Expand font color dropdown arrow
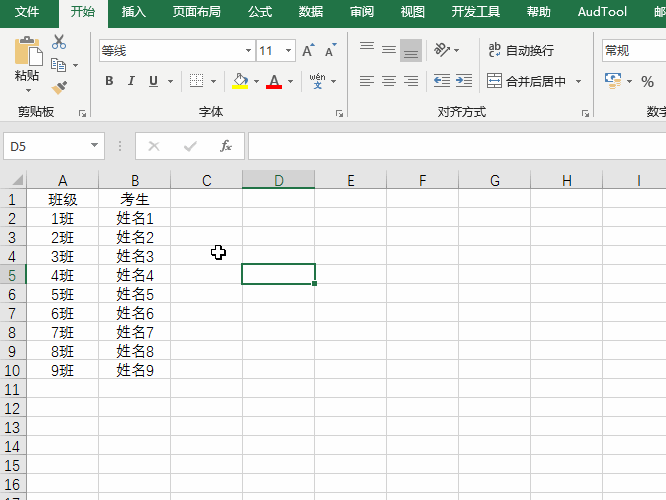 [x=291, y=81]
